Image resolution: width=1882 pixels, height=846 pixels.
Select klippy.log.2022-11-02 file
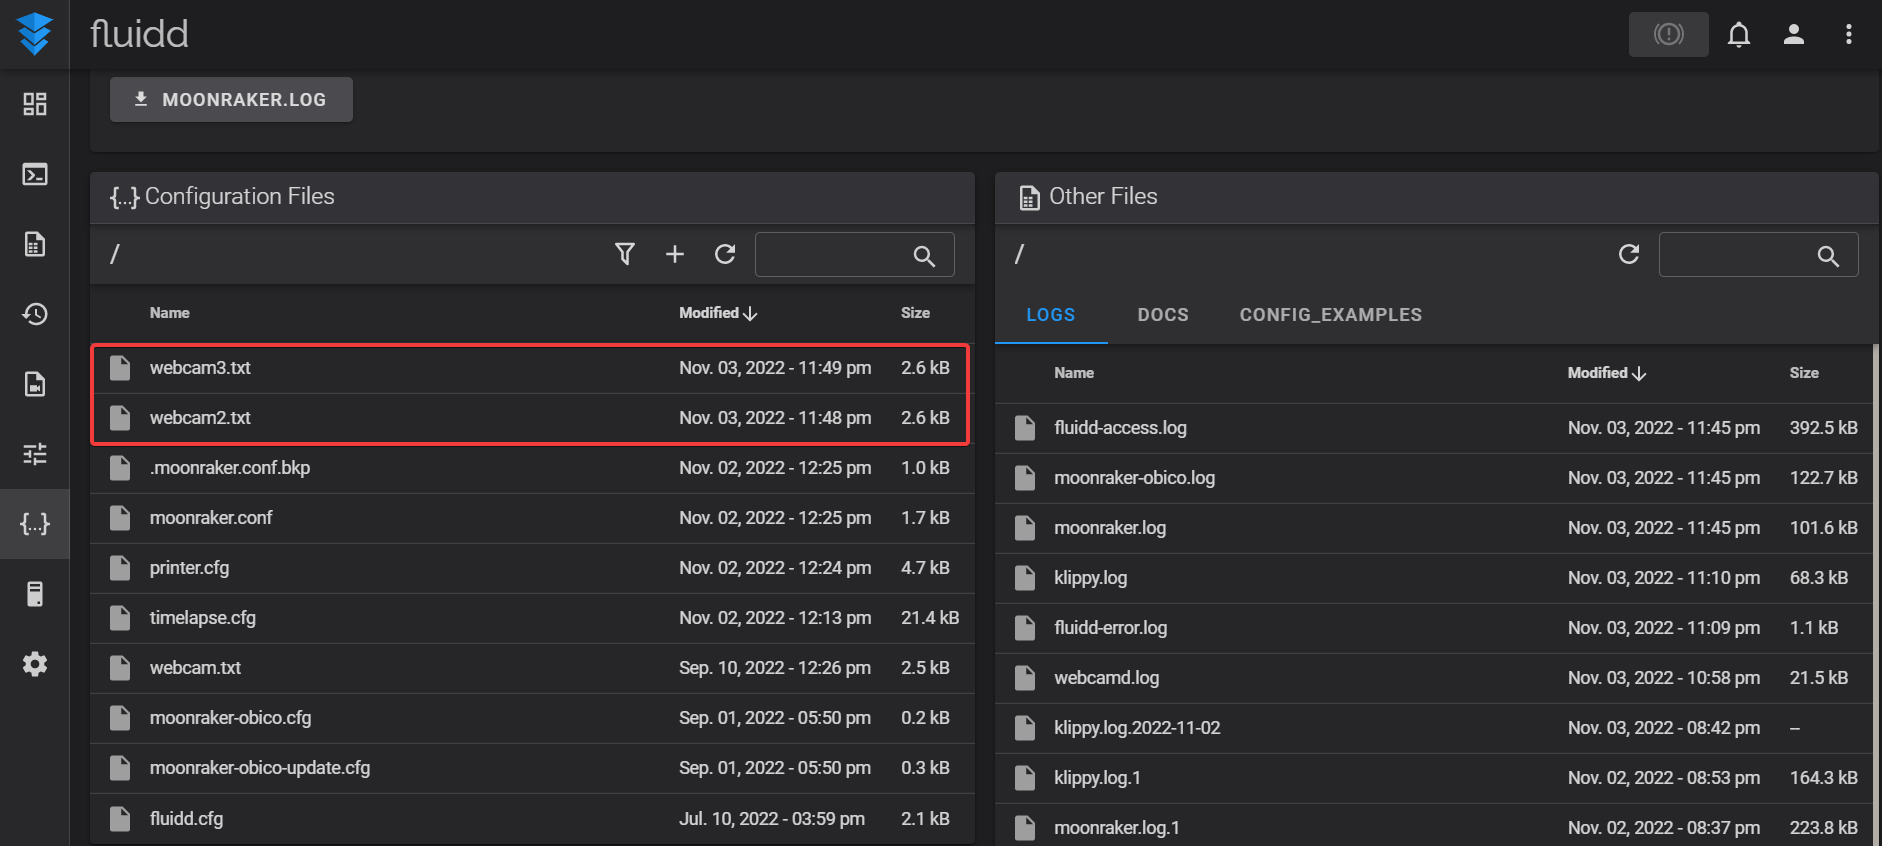pyautogui.click(x=1433, y=728)
